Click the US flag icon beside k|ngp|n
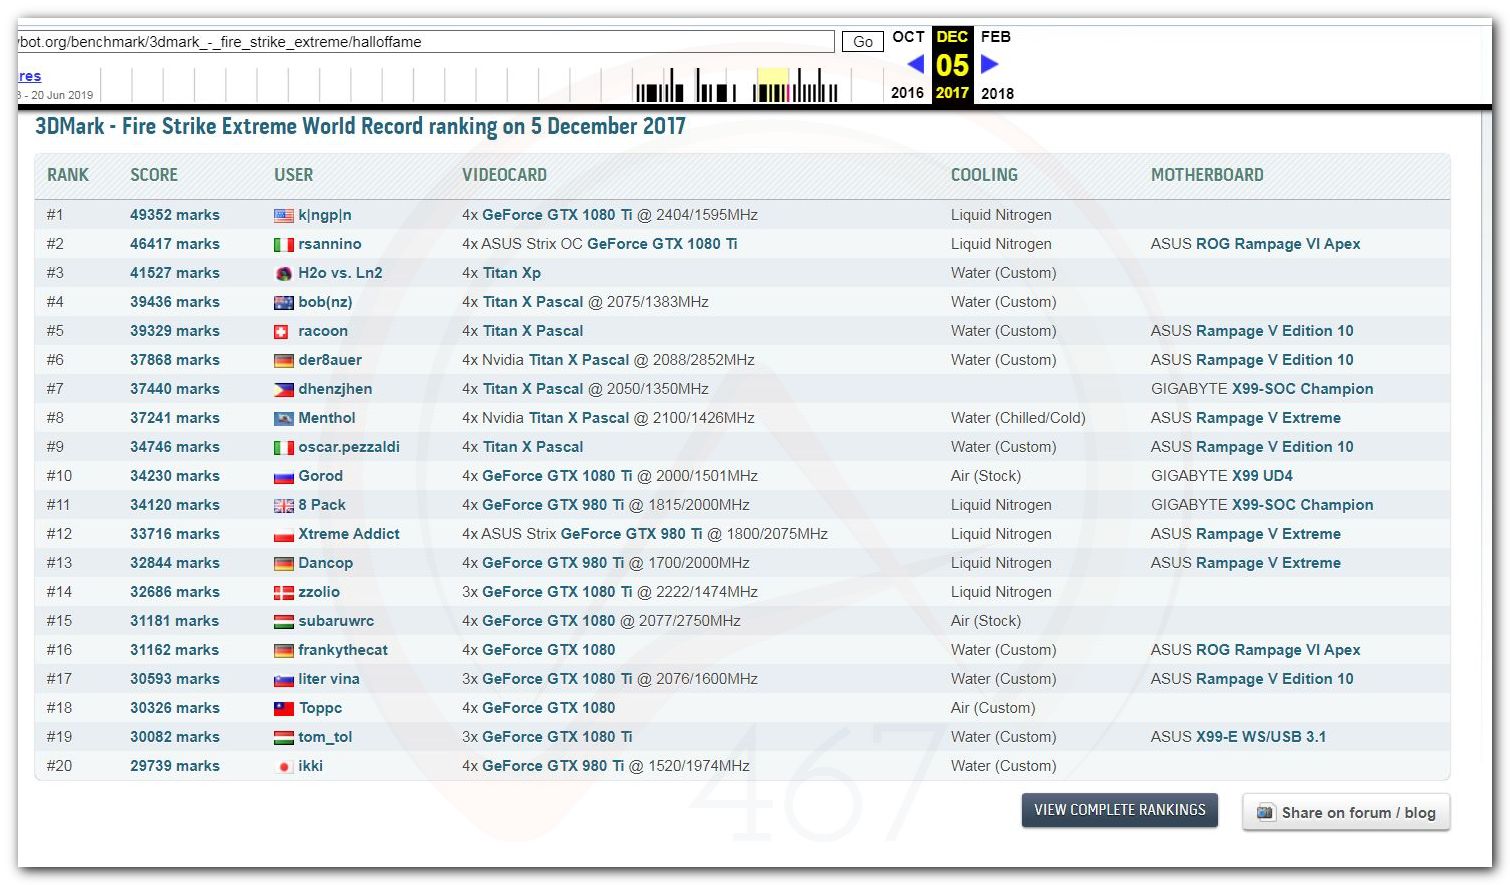 (x=284, y=215)
